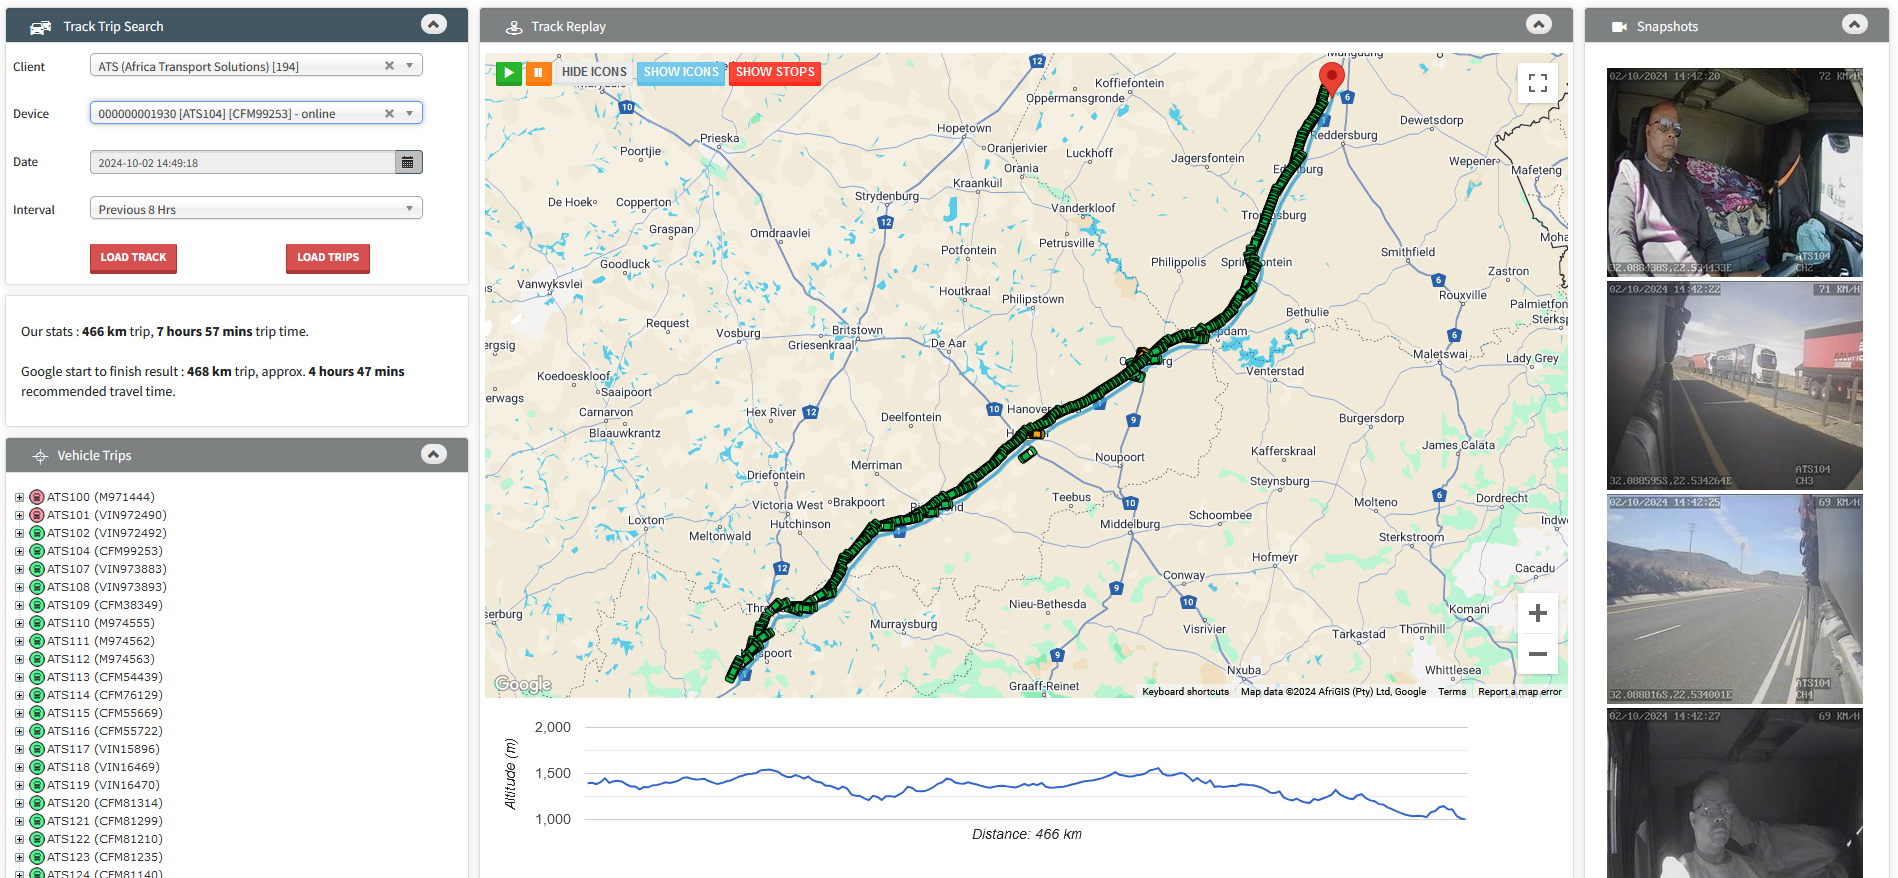Expand ATS101 (VIN972490) tree node

[19, 515]
